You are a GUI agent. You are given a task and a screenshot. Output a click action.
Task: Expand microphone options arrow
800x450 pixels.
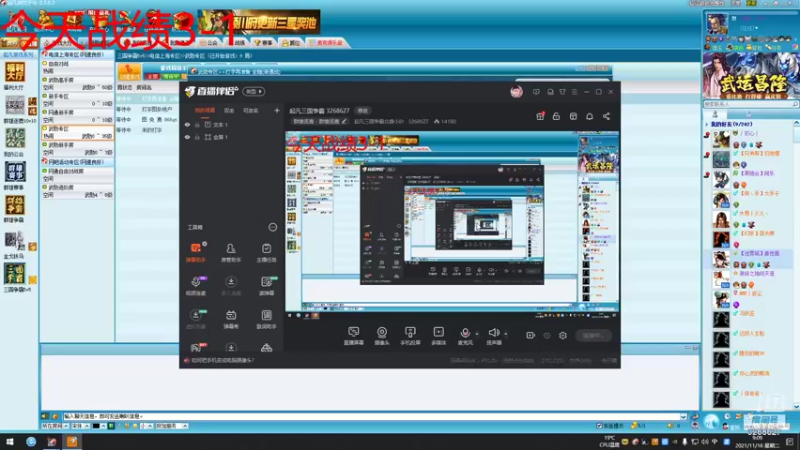(477, 334)
